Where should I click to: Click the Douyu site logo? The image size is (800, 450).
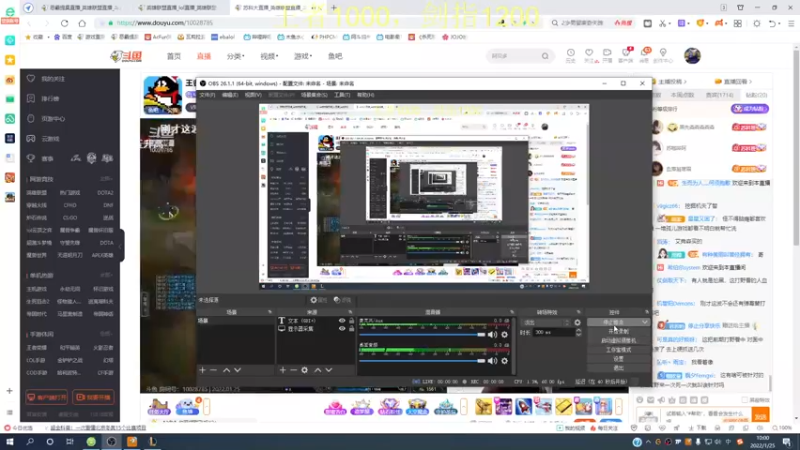click(x=126, y=56)
